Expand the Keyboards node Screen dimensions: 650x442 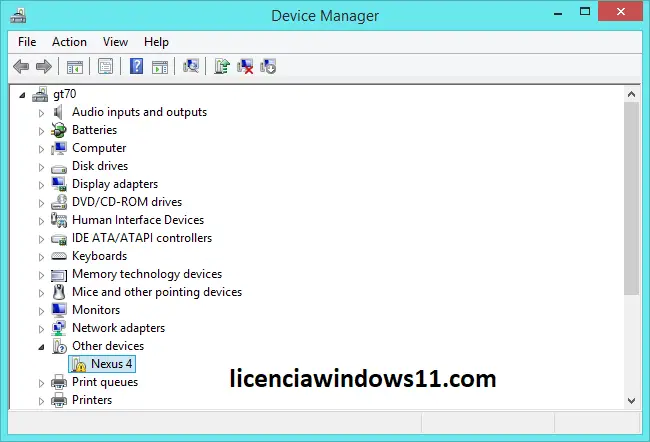[41, 257]
